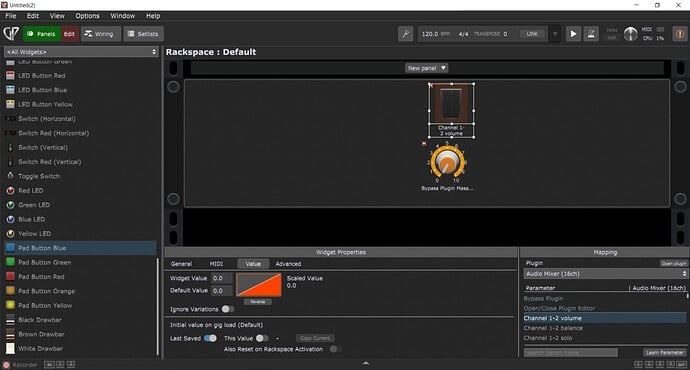Open the View menu
Viewport: 690px width, 370px height.
click(57, 16)
